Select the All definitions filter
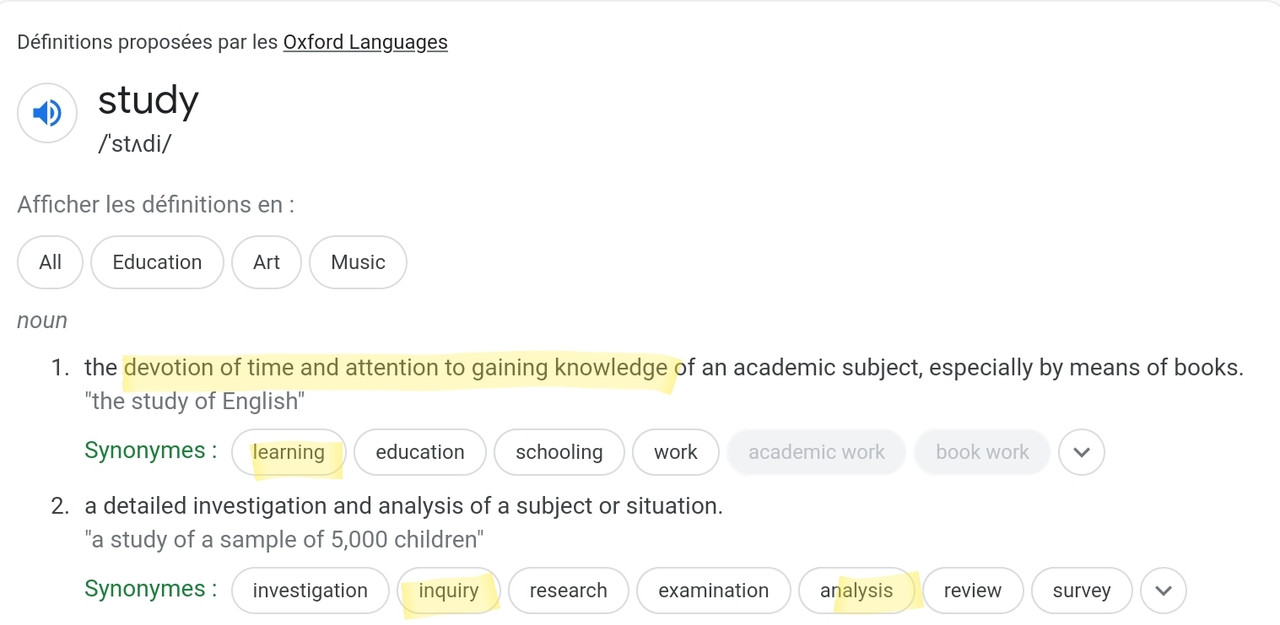 pos(50,262)
